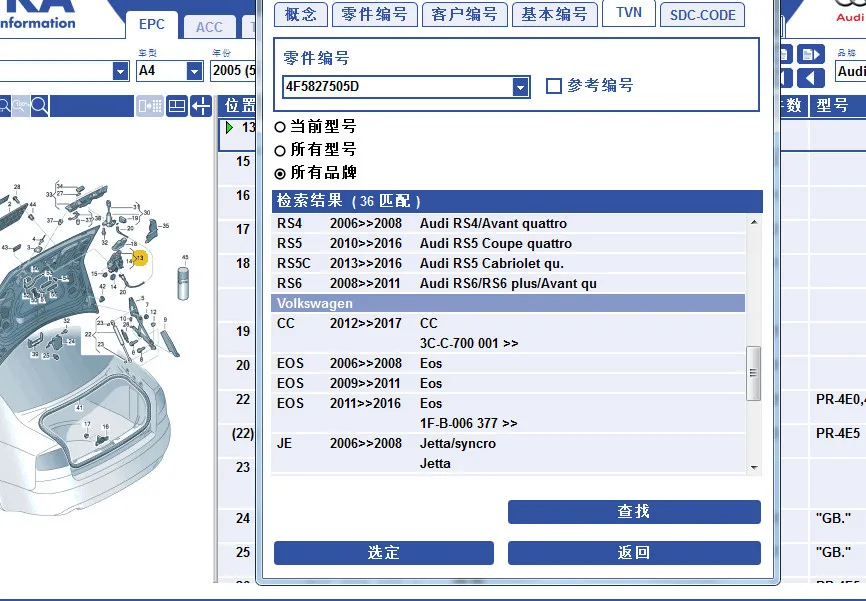
Task: Click the 3C-C-700 001 >> chassis line
Action: click(x=469, y=343)
